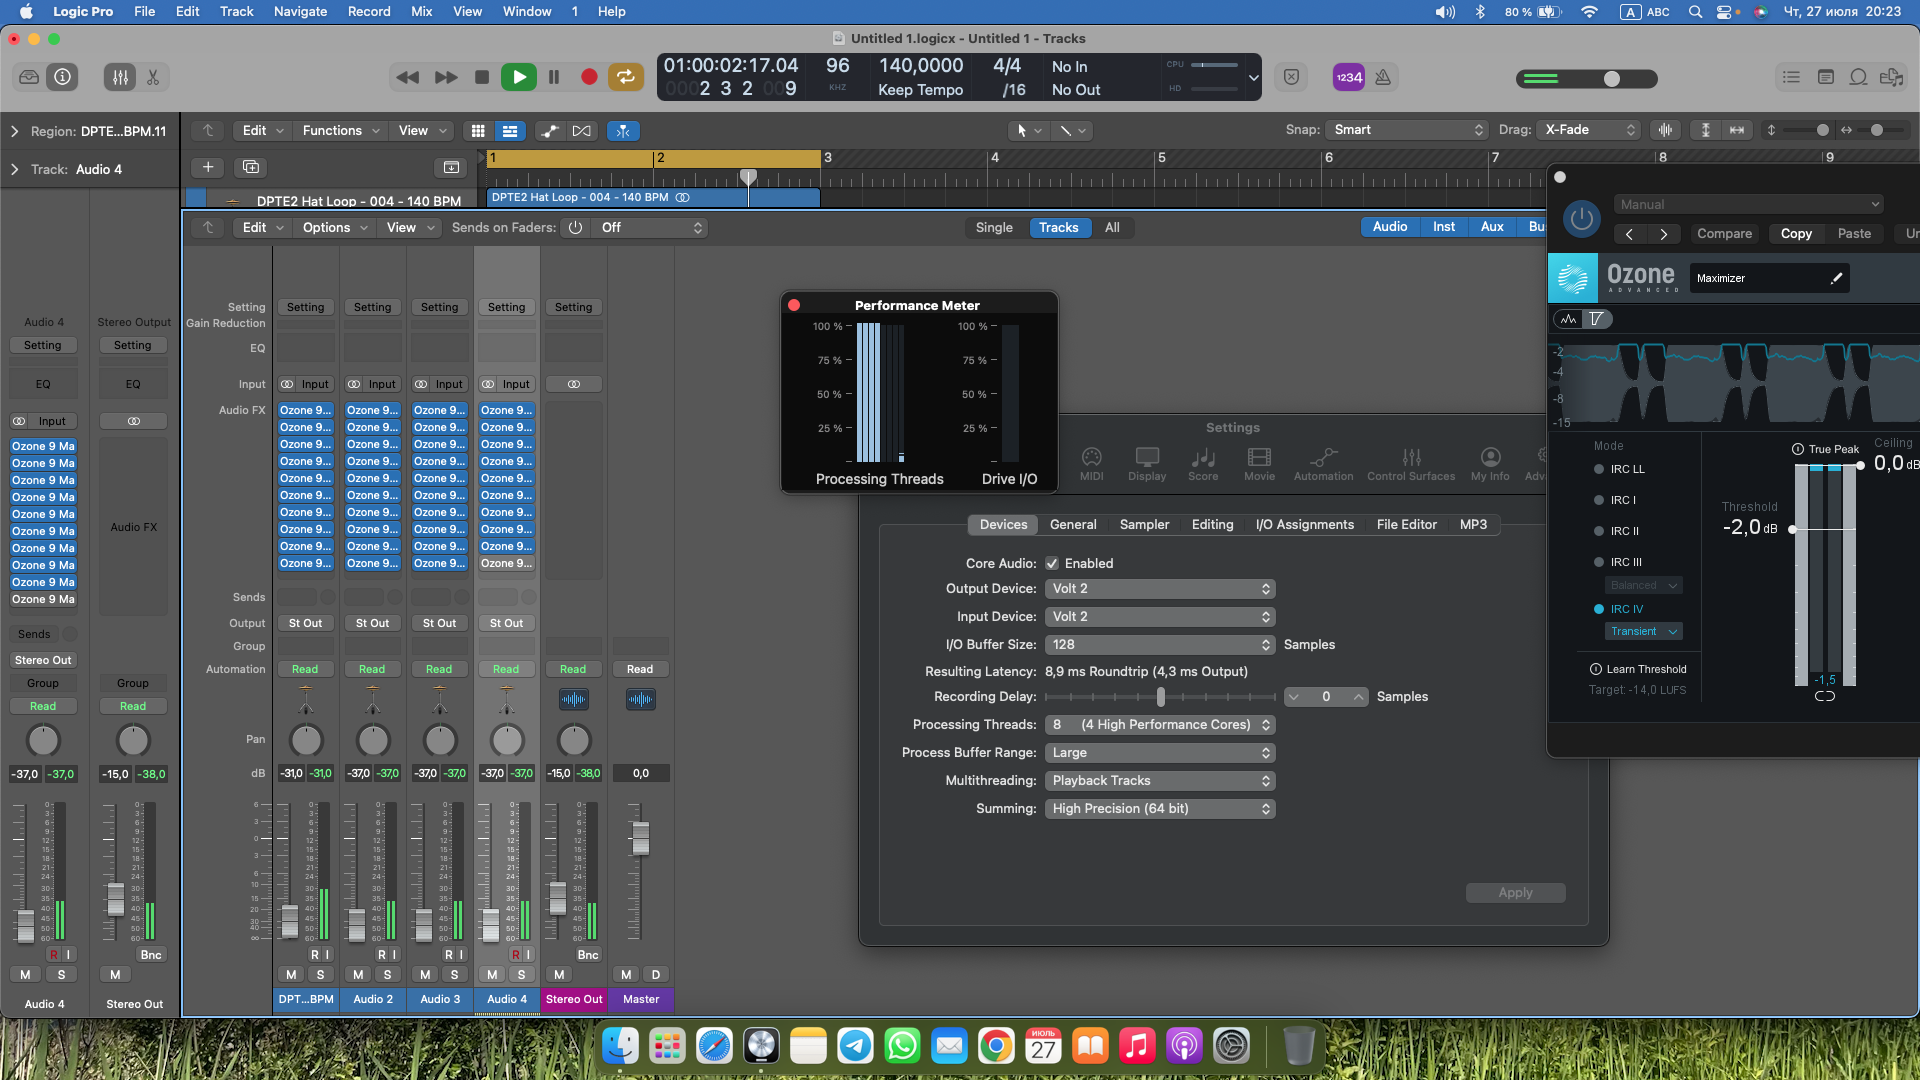The image size is (1920, 1080).
Task: Open the Output Device dropdown
Action: (x=1160, y=589)
